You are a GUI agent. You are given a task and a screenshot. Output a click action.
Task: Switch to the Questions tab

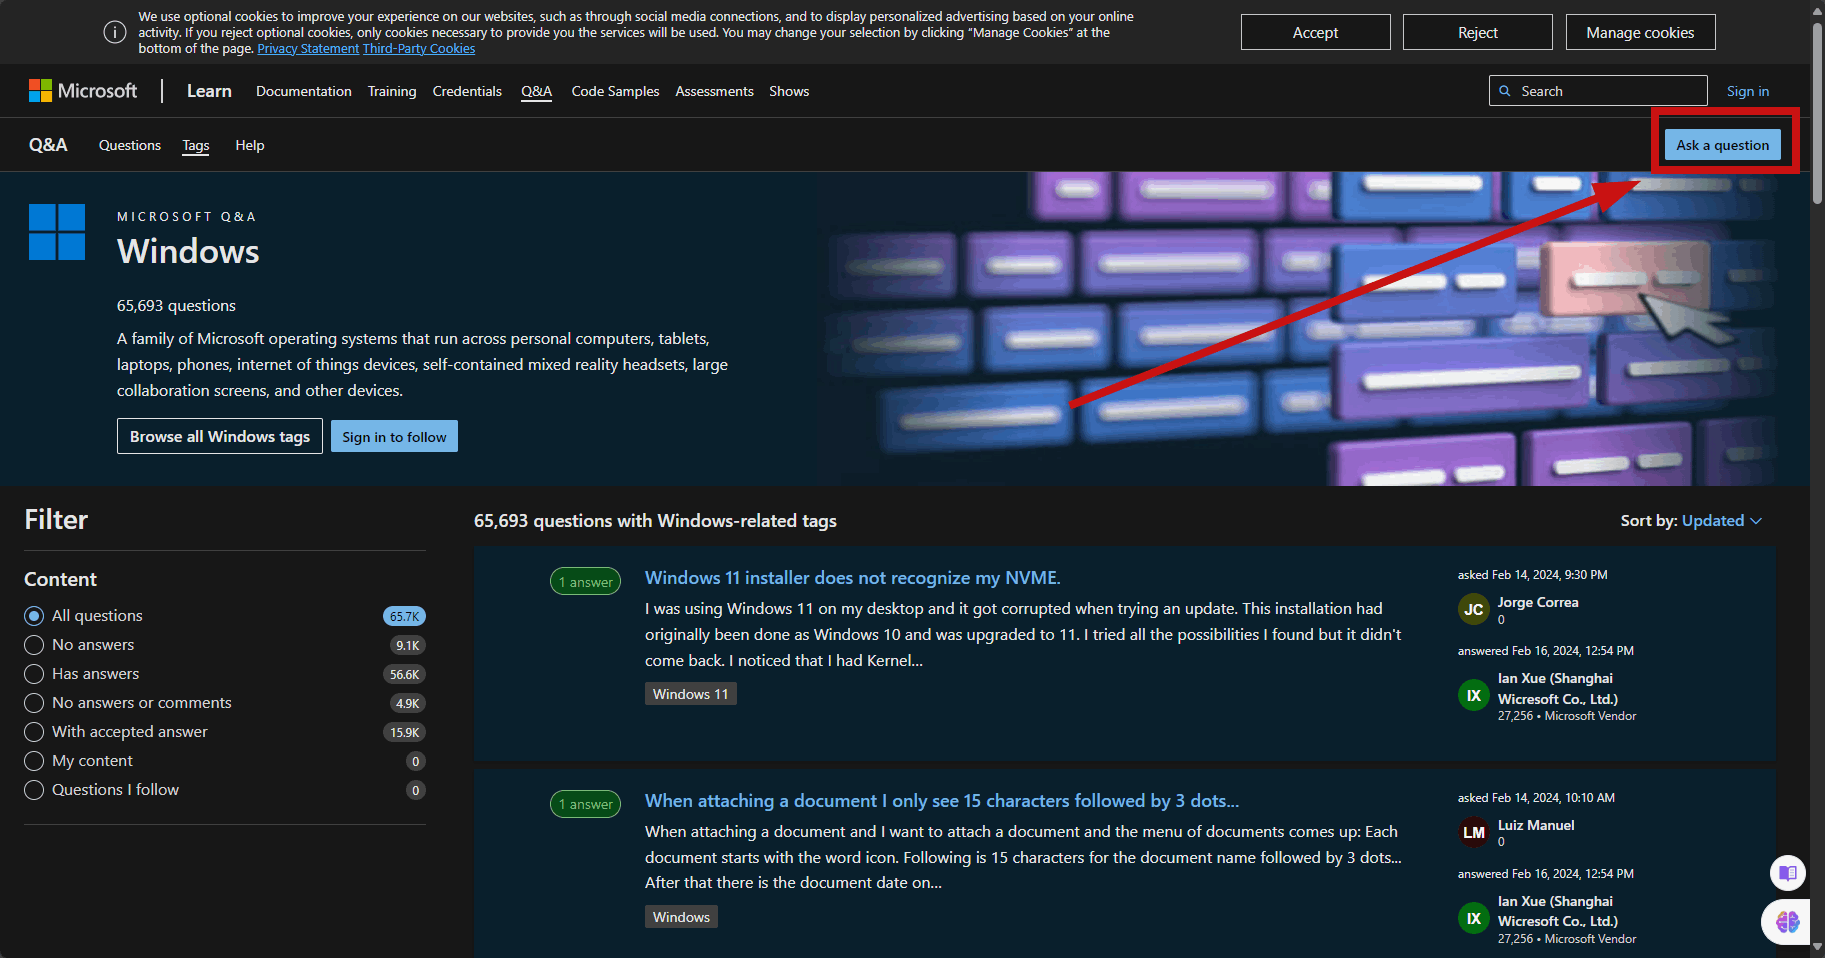(130, 145)
